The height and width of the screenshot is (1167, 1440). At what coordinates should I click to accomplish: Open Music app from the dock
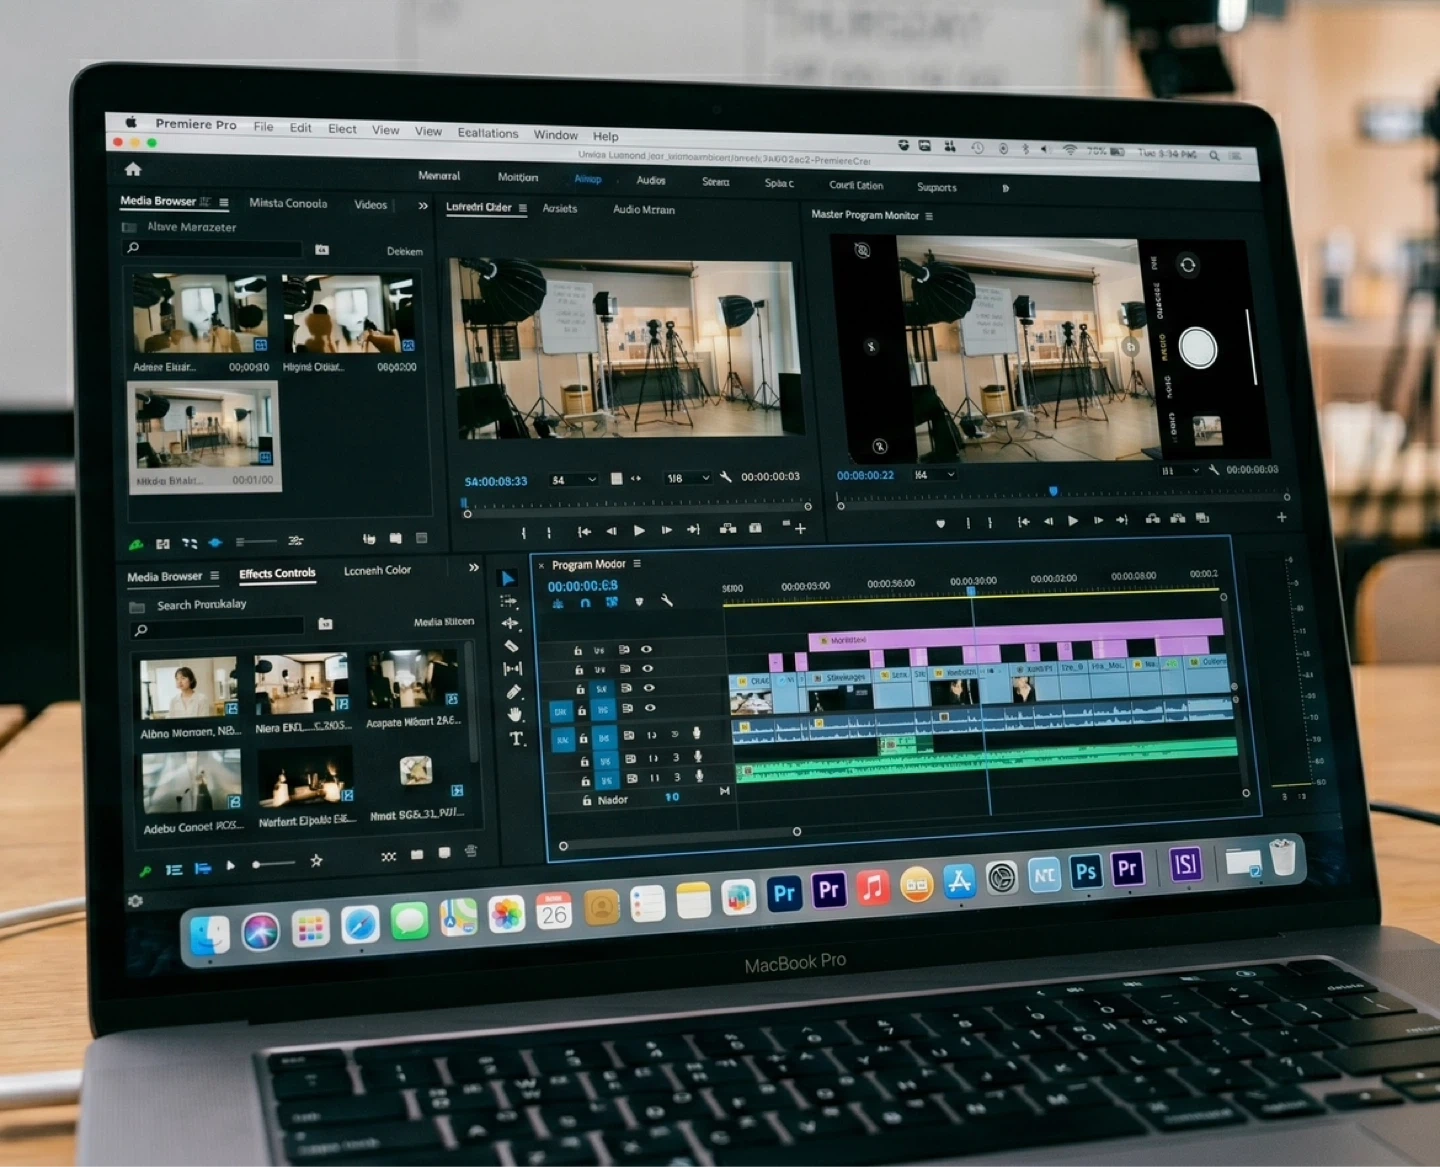pyautogui.click(x=872, y=887)
